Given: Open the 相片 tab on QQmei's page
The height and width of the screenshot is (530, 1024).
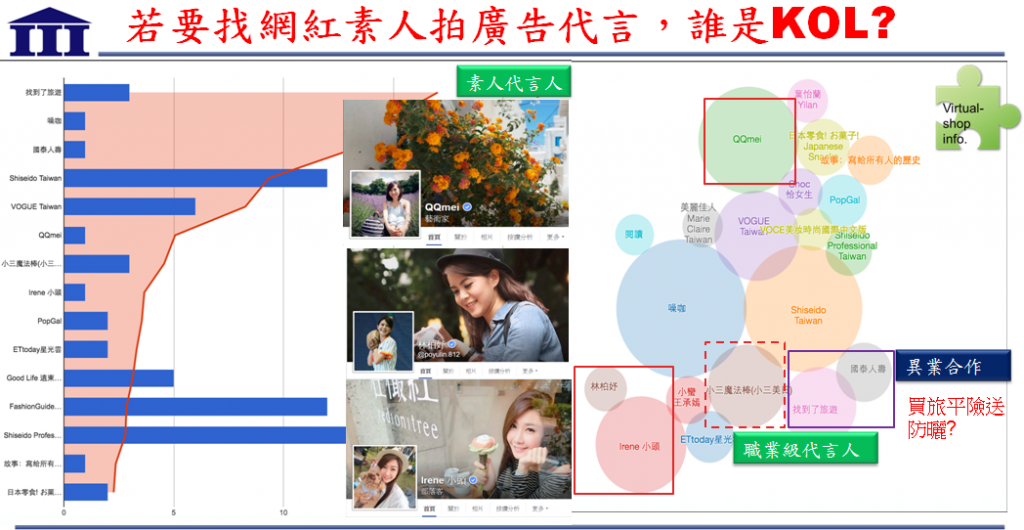Looking at the screenshot, I should pyautogui.click(x=487, y=237).
